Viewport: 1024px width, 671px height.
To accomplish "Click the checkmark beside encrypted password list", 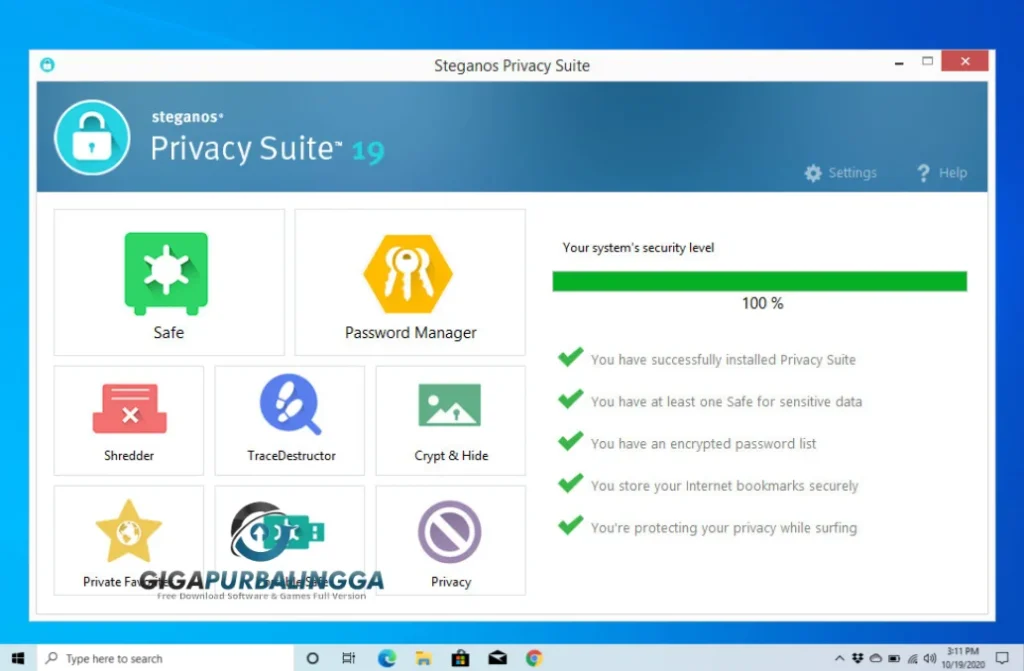I will pos(570,441).
